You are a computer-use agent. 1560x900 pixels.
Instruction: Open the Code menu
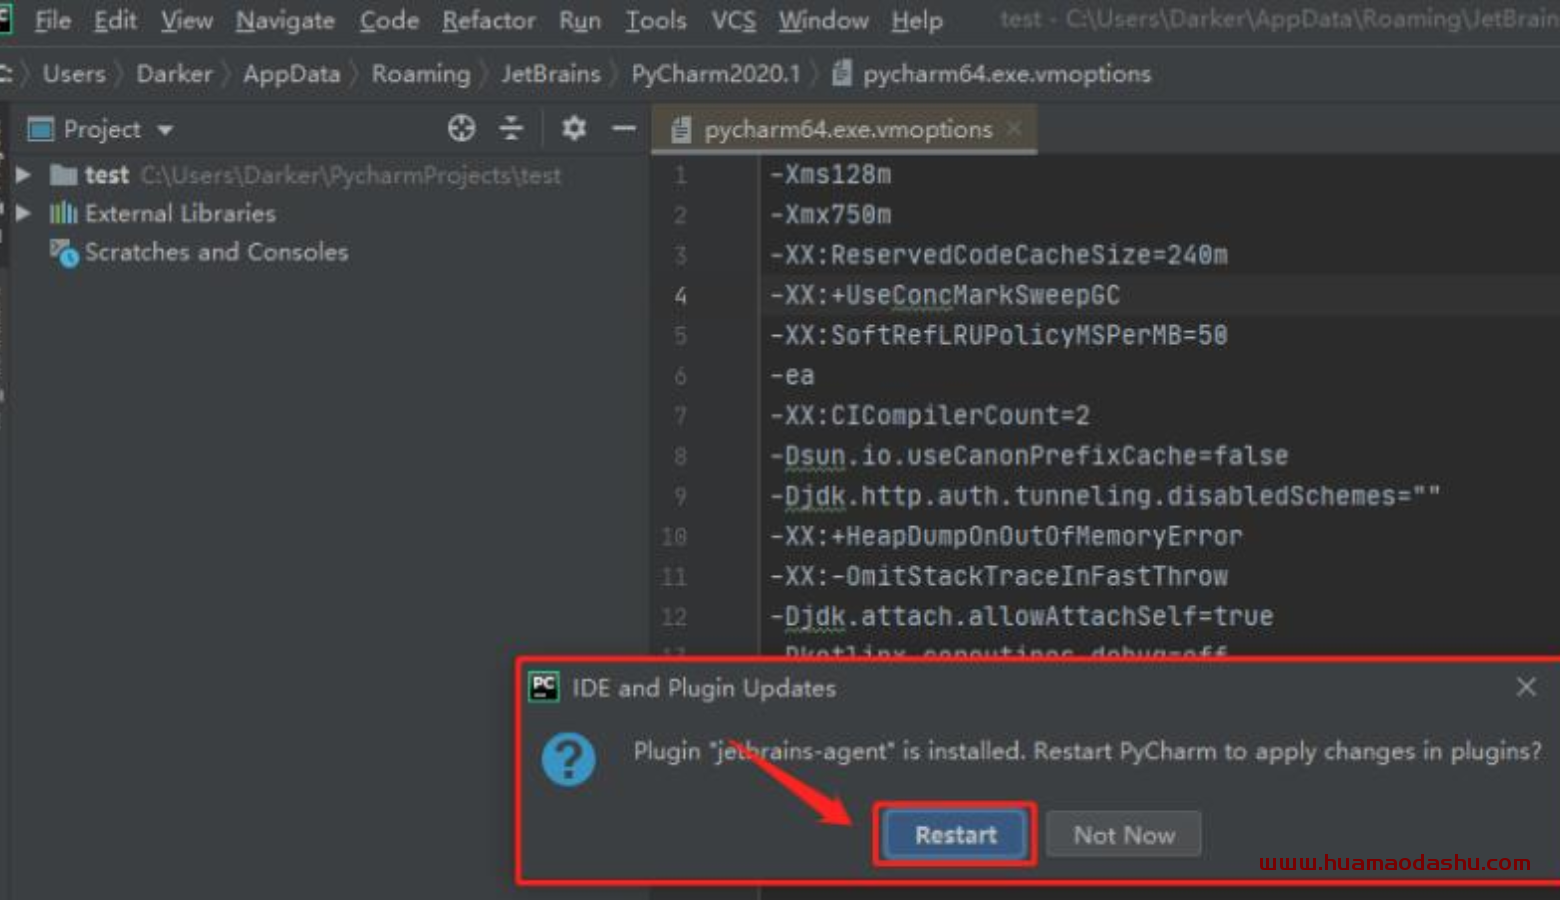point(389,20)
